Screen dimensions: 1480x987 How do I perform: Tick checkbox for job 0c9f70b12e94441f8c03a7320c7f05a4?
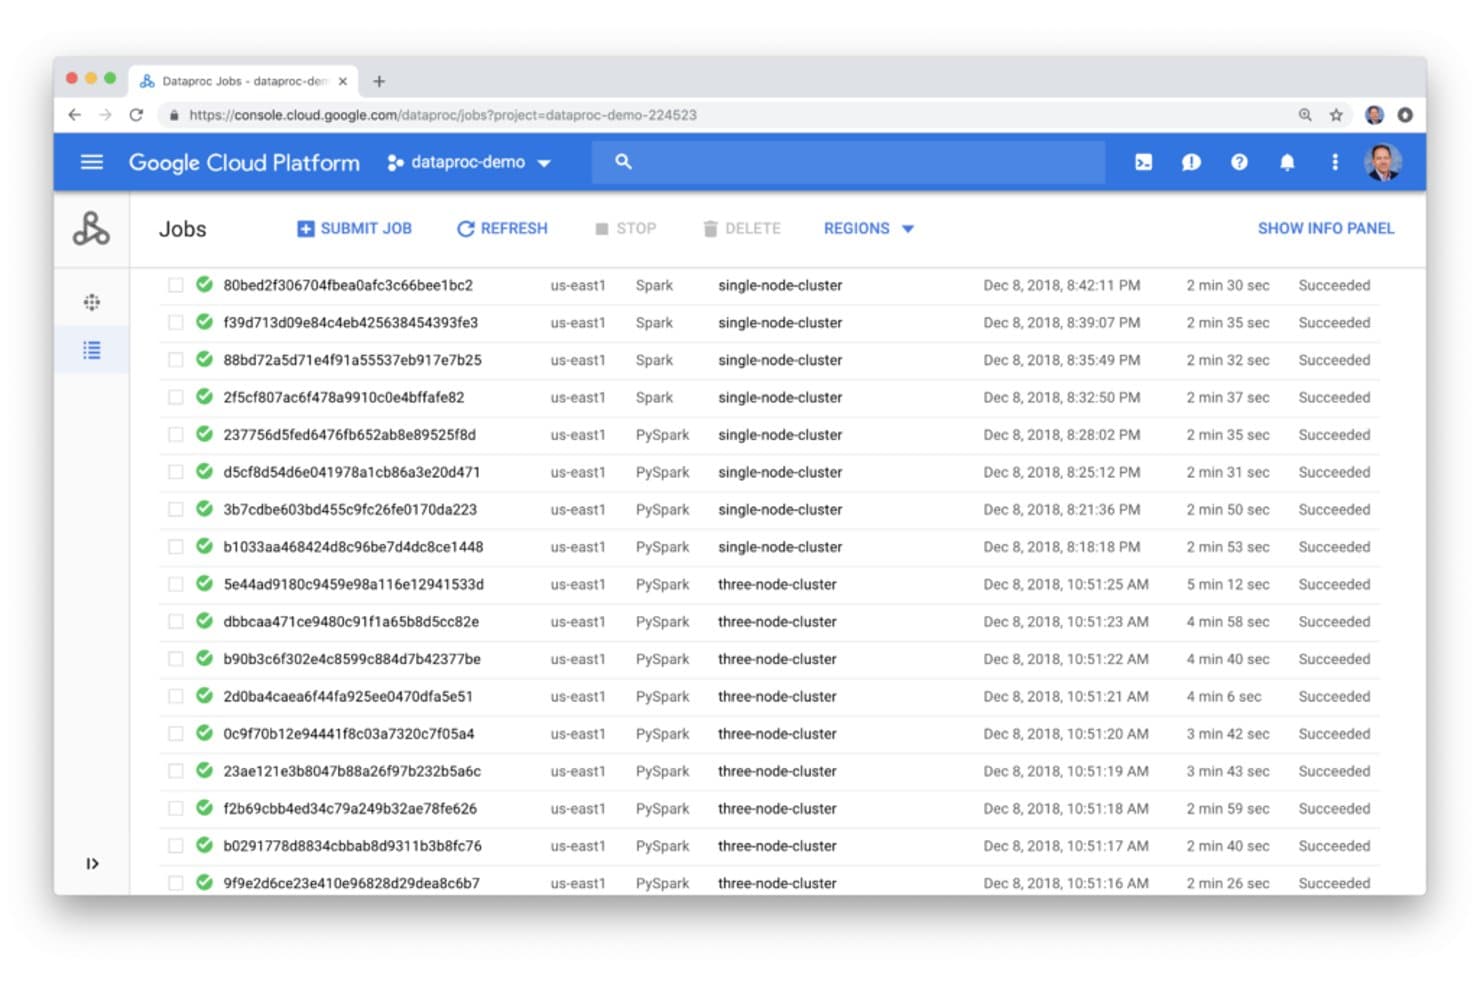click(176, 734)
